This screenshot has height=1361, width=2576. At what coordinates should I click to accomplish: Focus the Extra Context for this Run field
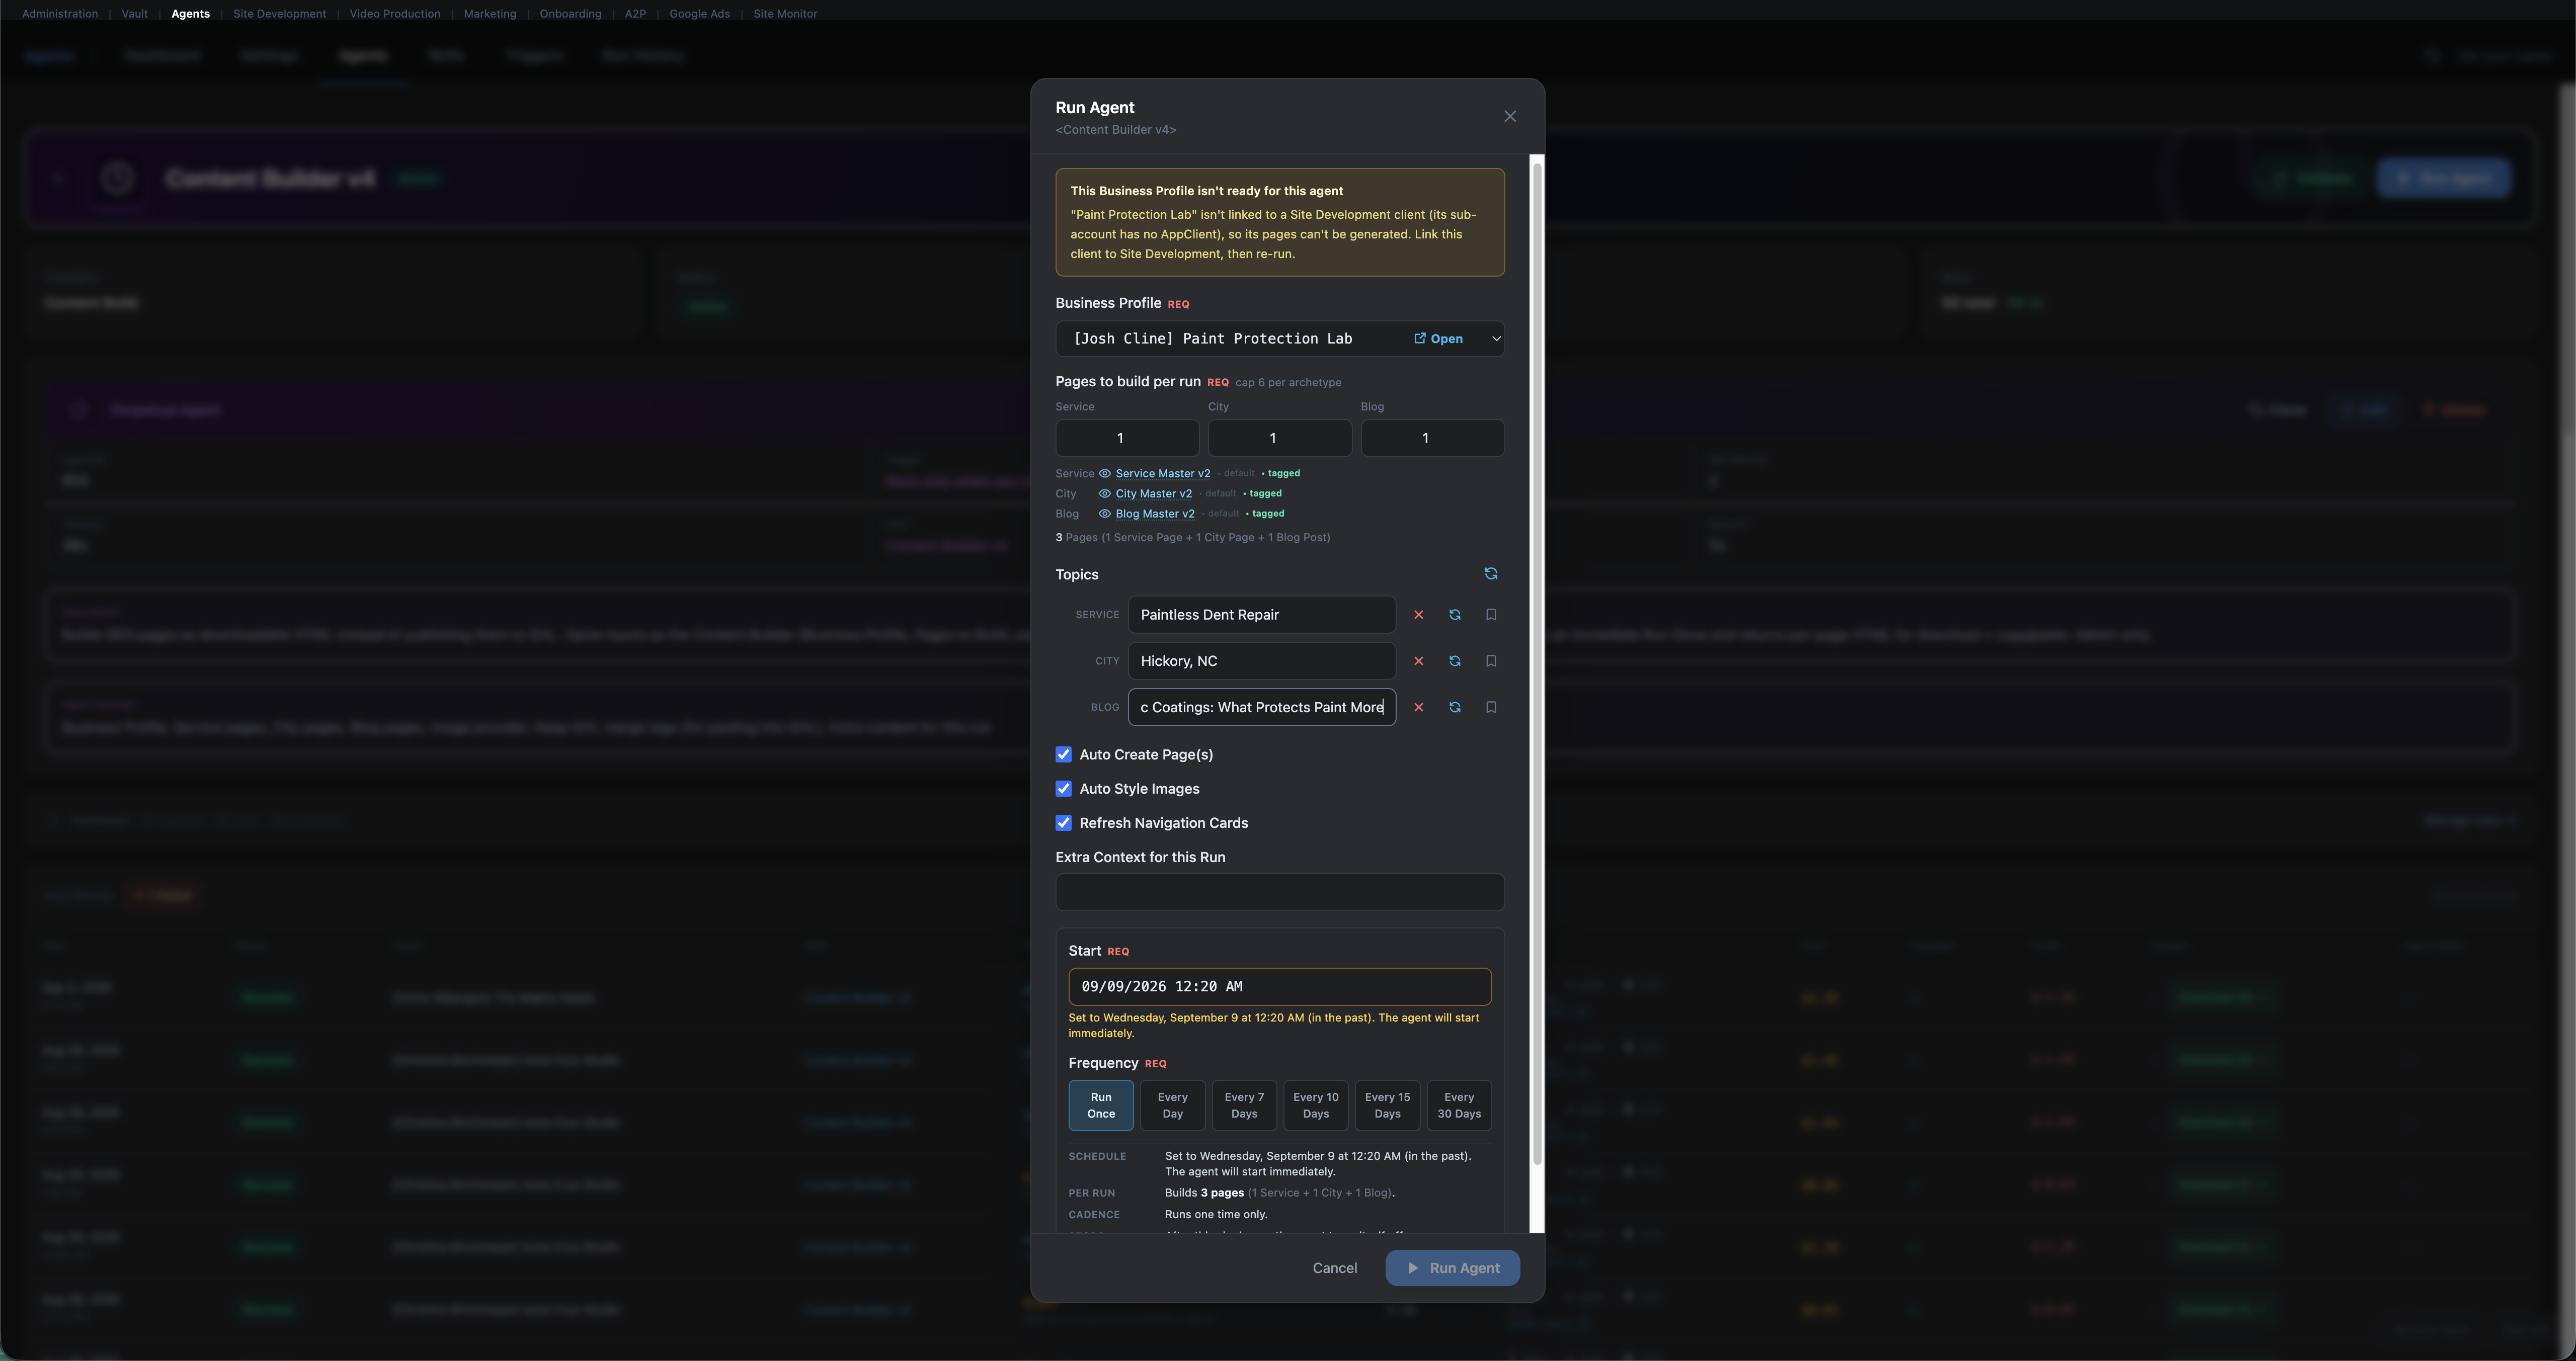pos(1280,892)
